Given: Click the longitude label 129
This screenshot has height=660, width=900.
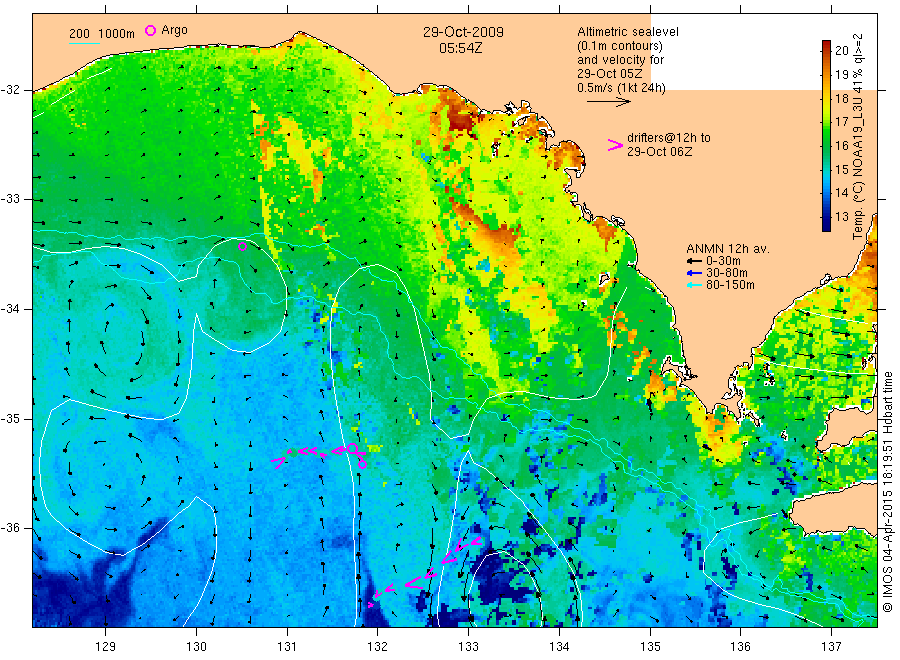Looking at the screenshot, I should (106, 647).
